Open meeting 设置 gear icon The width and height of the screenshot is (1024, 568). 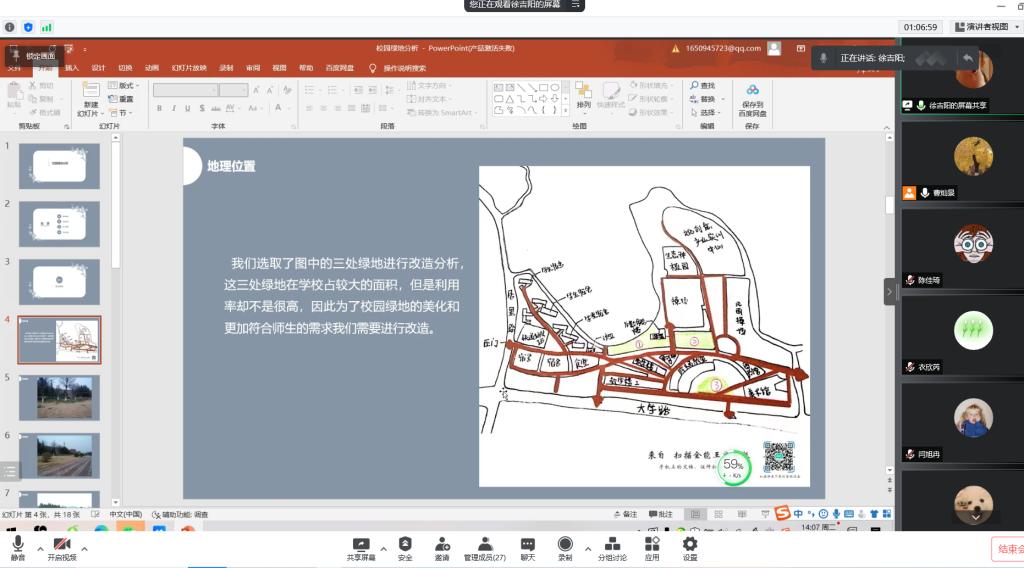pos(690,544)
